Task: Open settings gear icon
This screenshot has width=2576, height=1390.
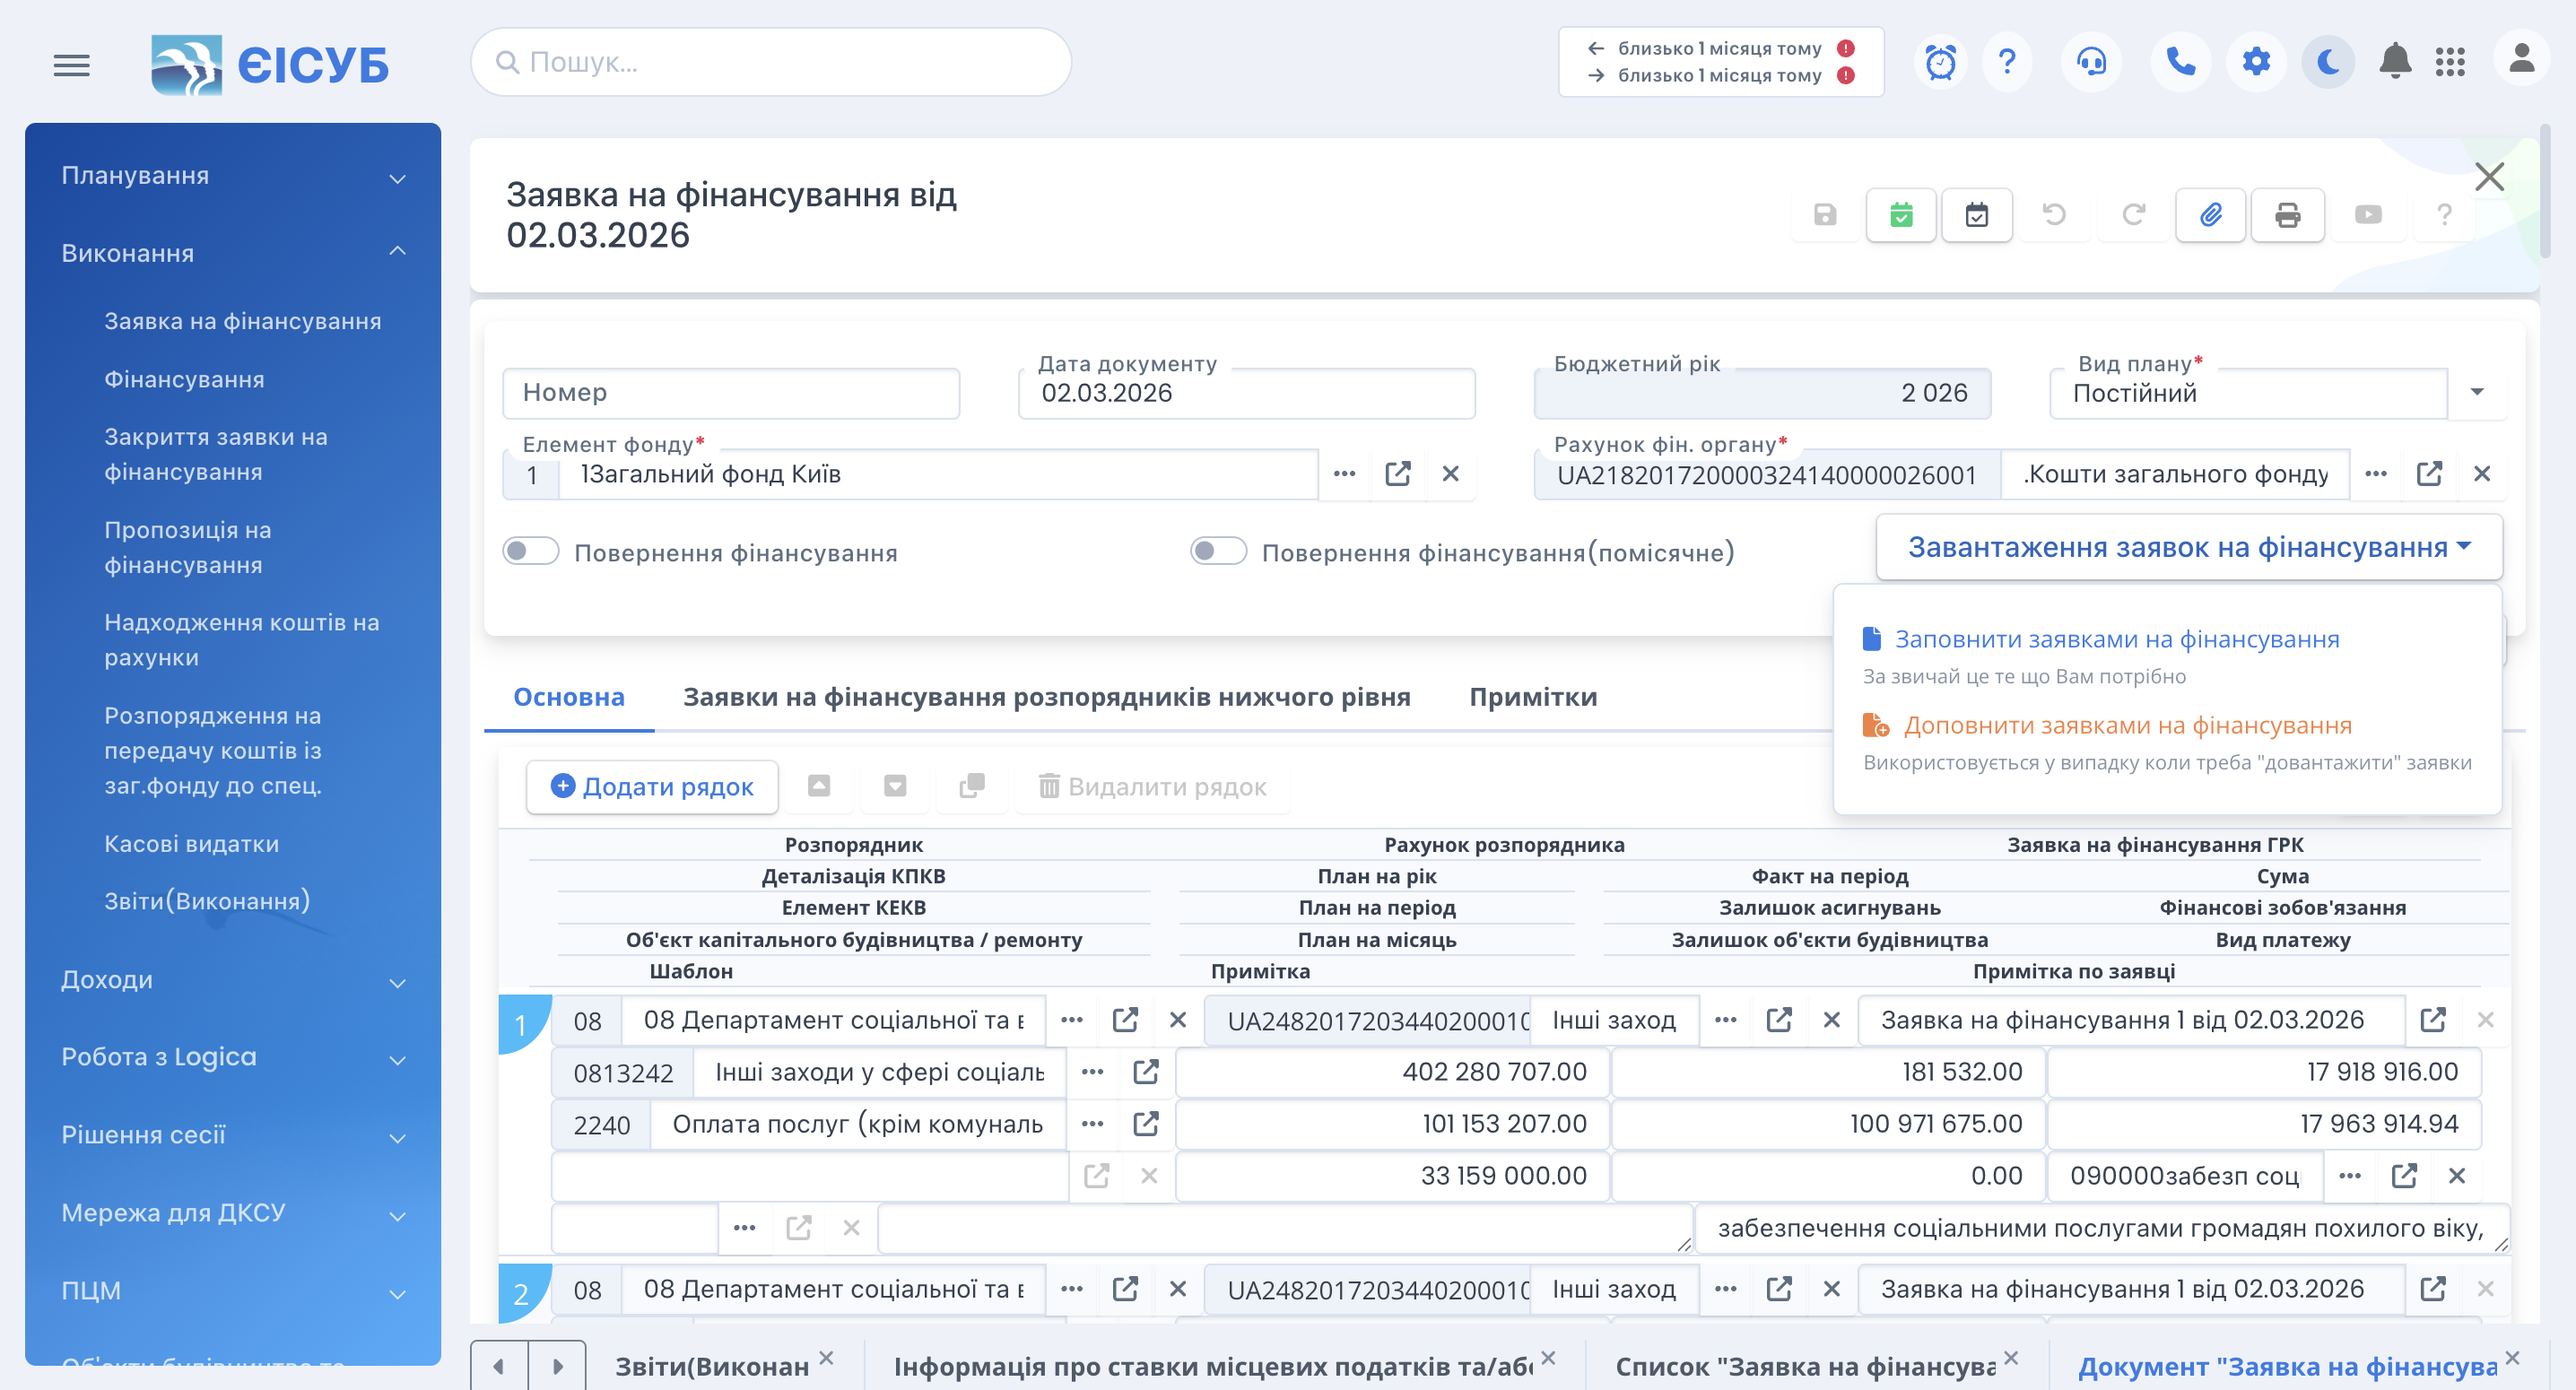Action: tap(2256, 63)
